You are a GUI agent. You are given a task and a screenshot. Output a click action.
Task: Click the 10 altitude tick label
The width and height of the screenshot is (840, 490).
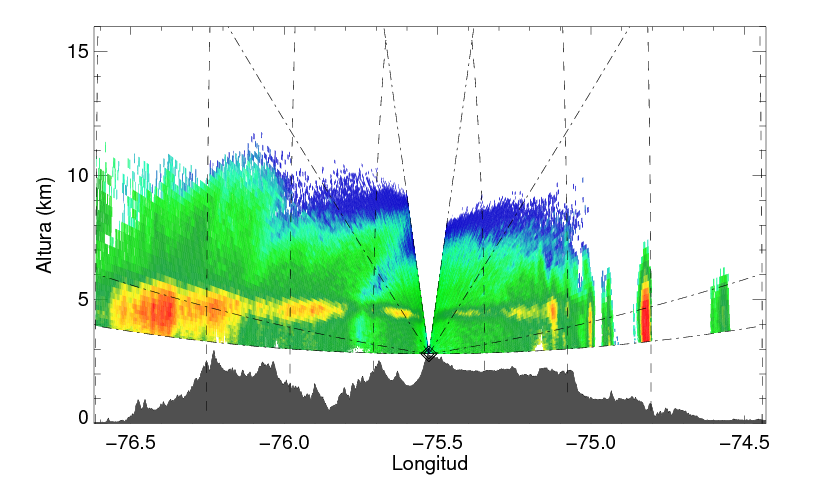pos(77,176)
